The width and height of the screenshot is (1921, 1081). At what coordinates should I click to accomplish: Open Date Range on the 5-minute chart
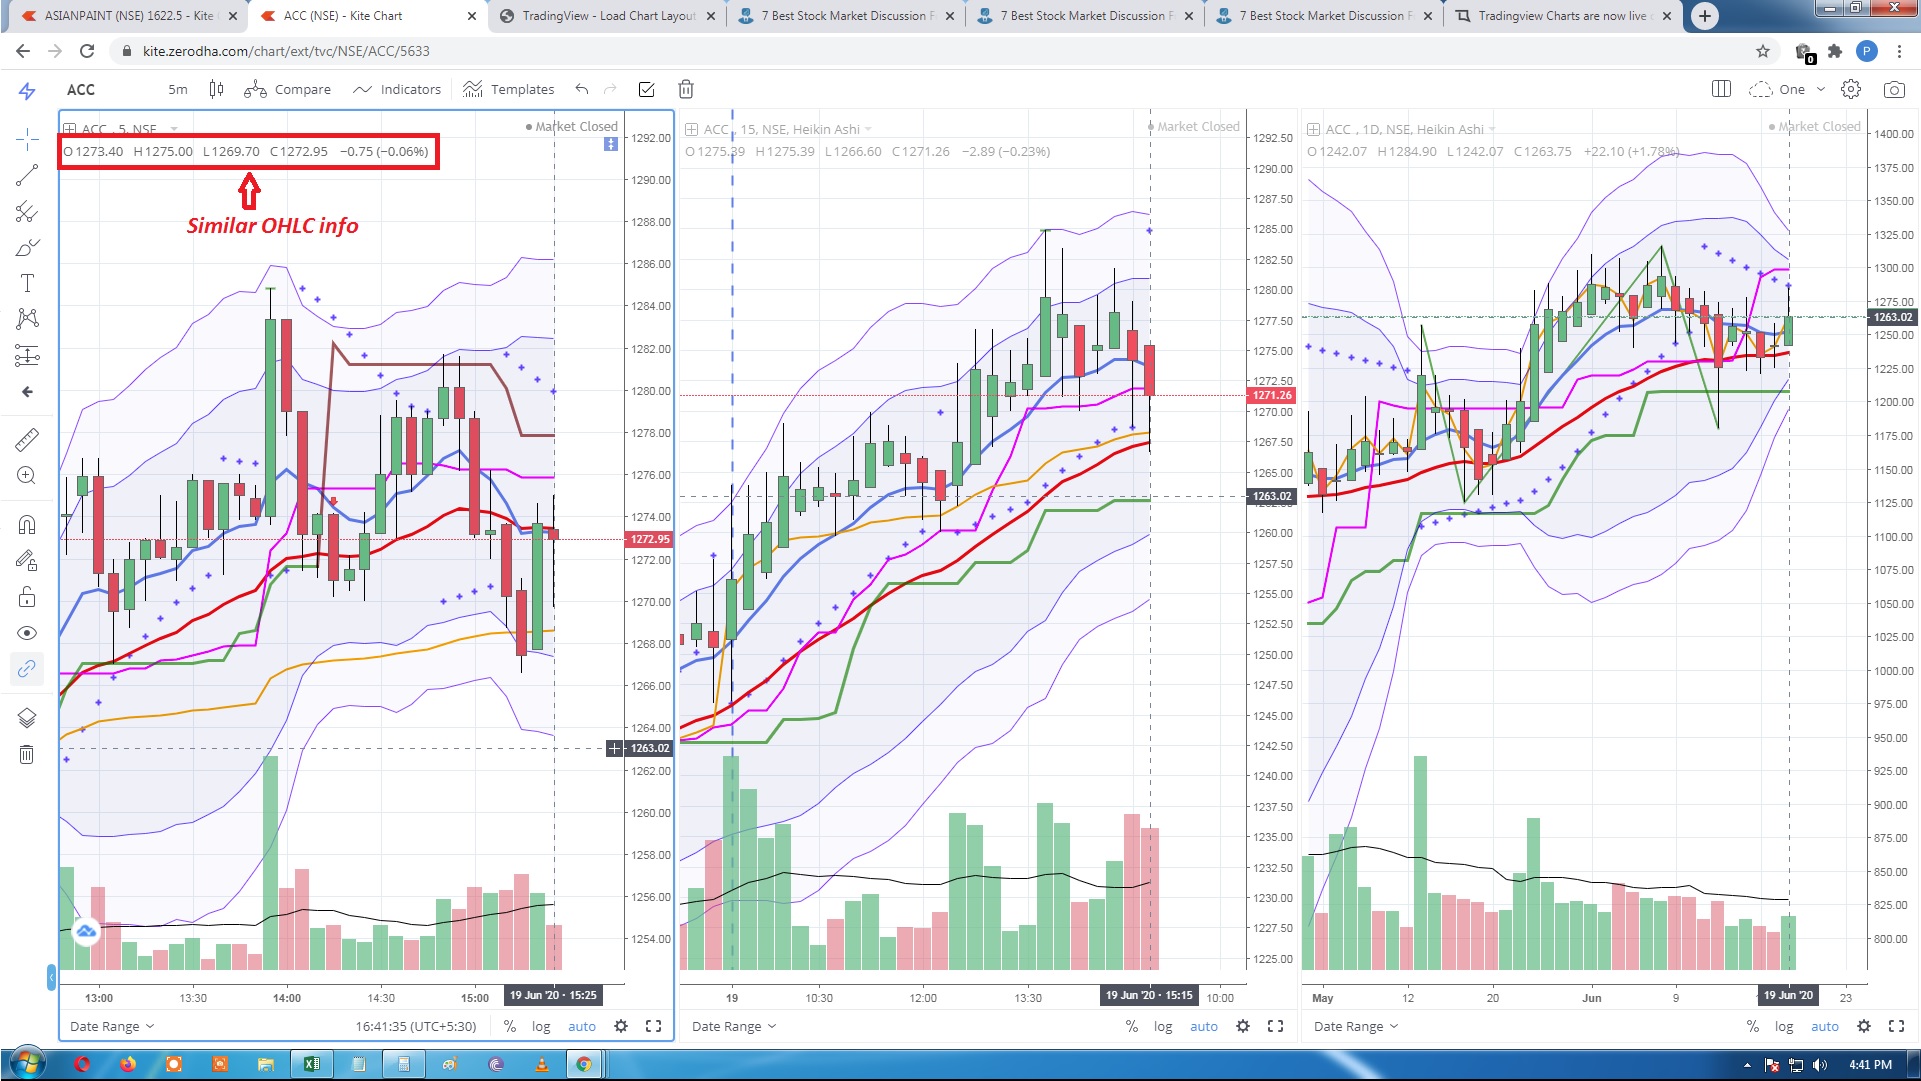click(x=112, y=1026)
